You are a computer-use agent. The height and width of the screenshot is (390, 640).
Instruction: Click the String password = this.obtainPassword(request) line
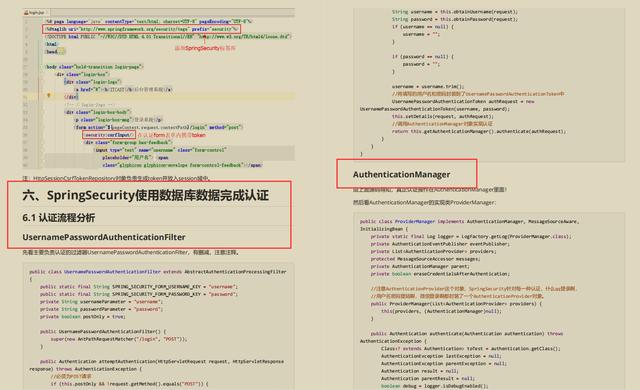[x=455, y=19]
